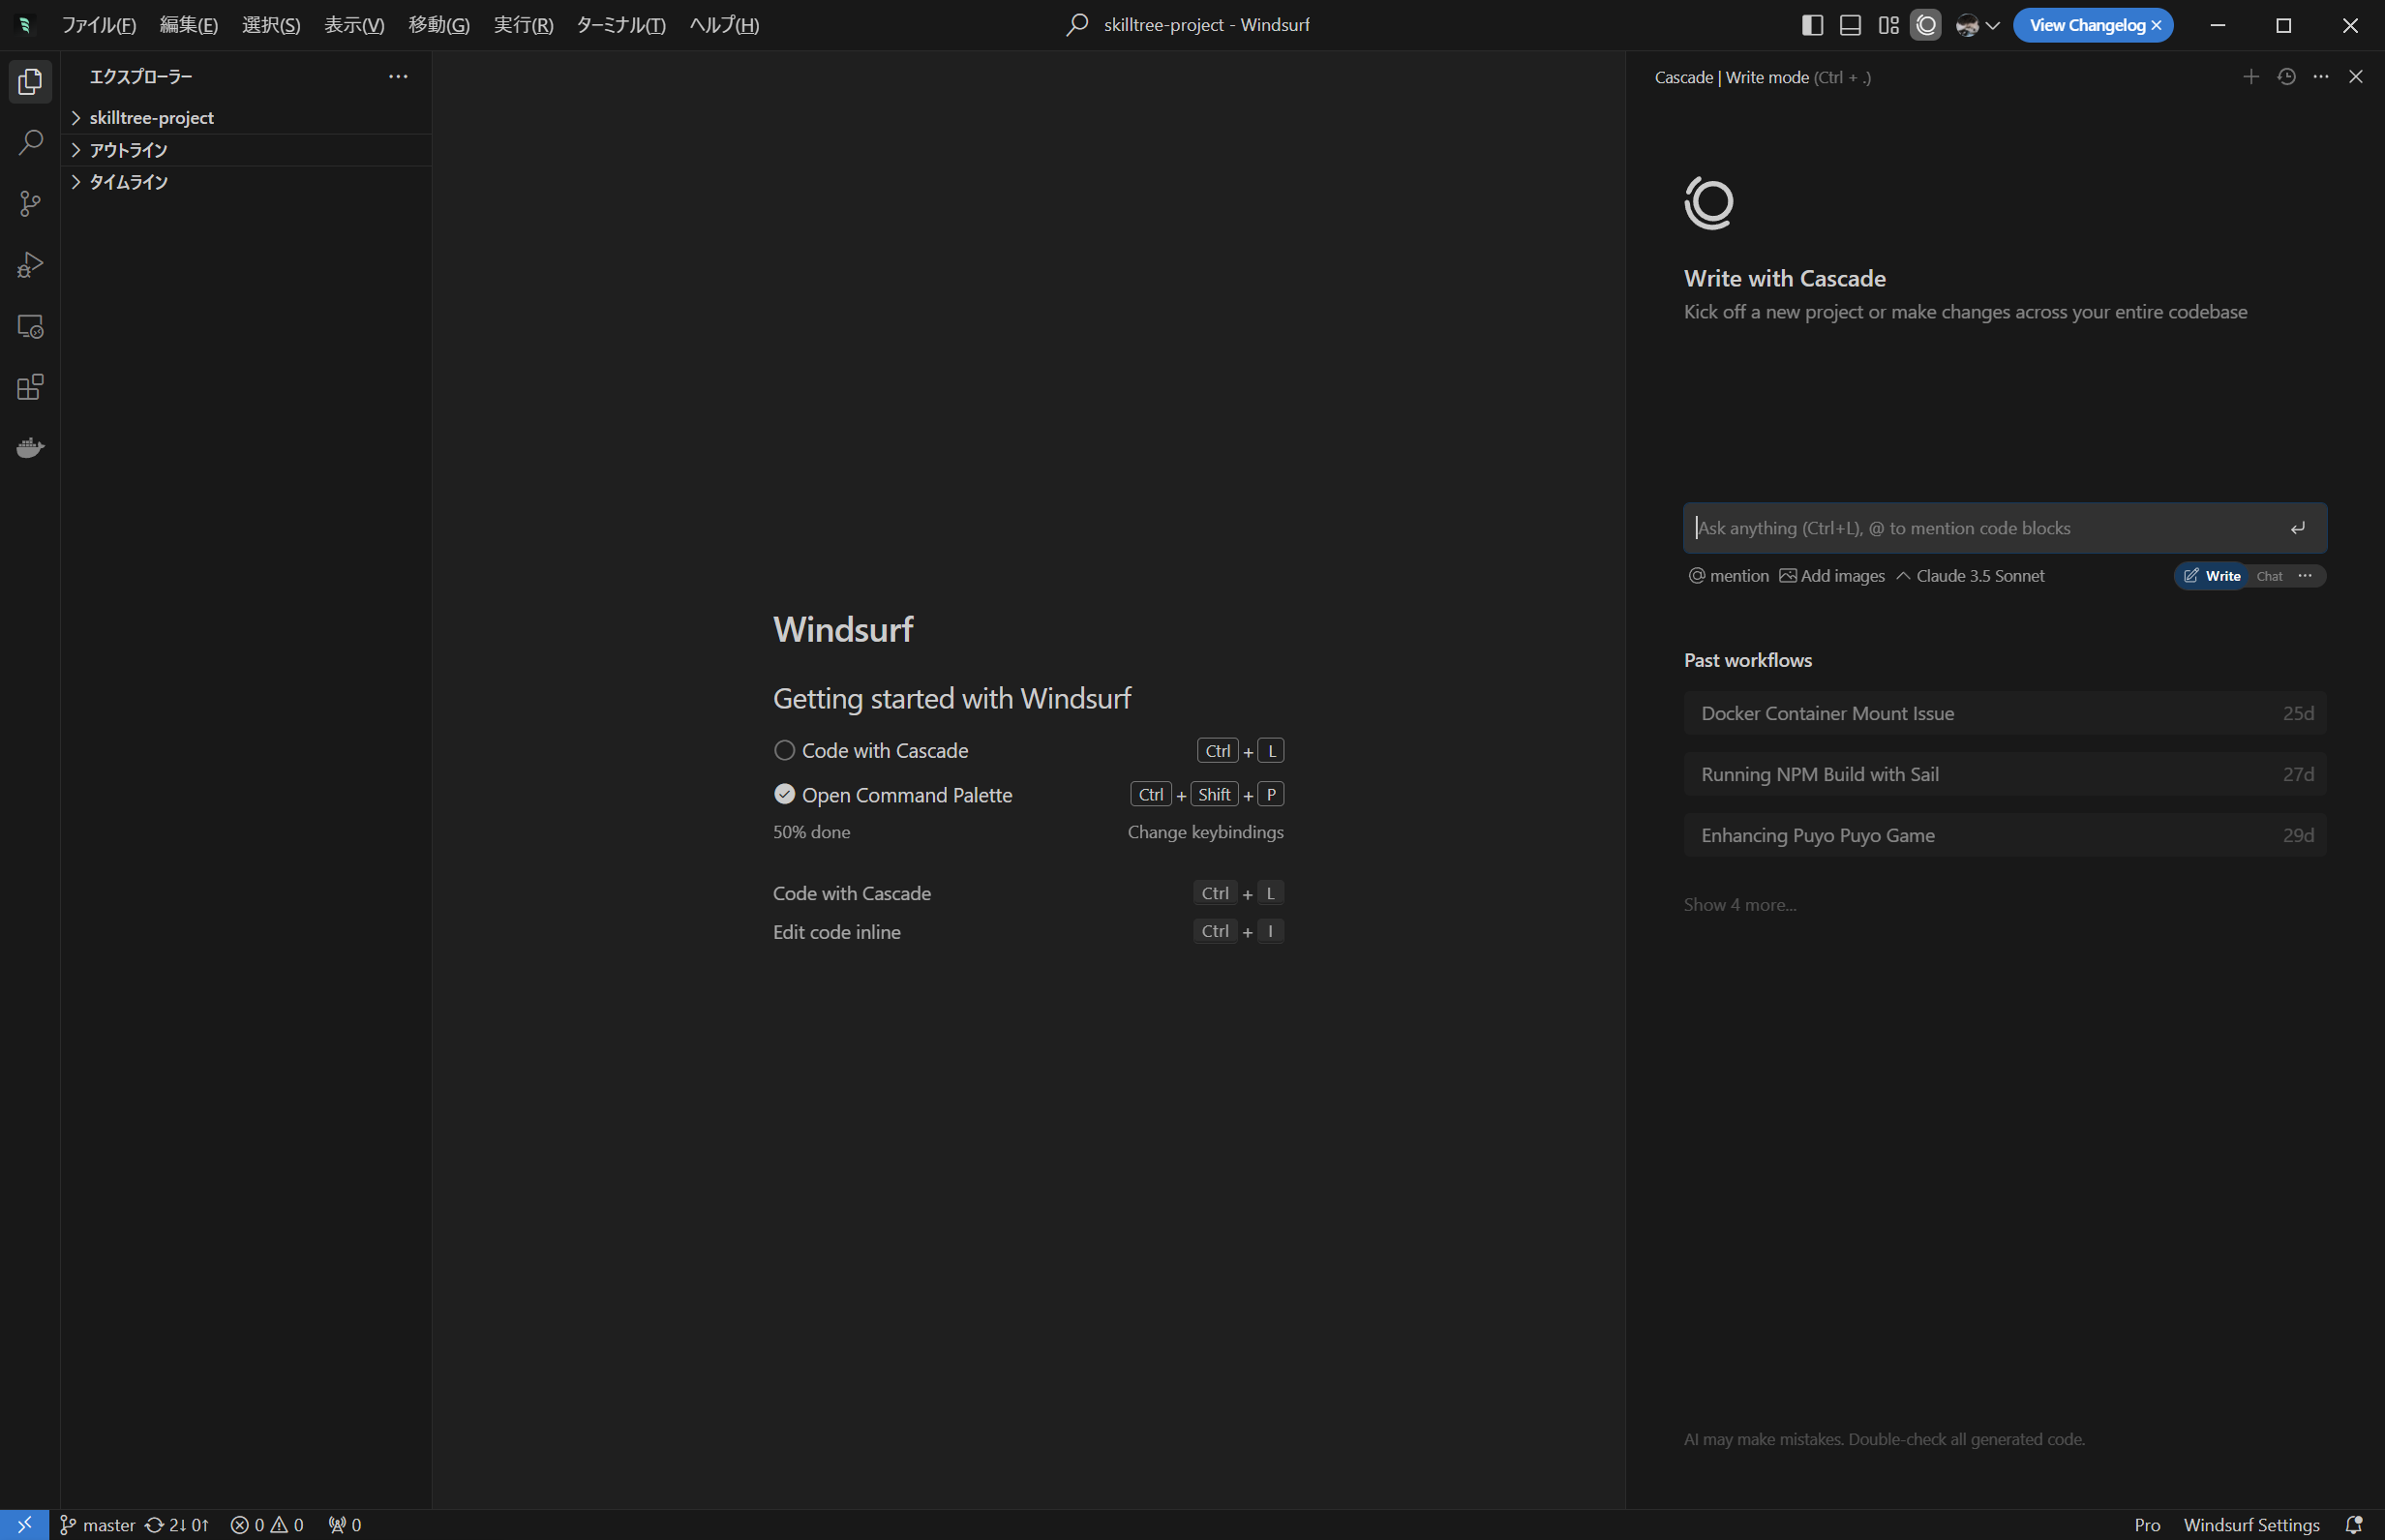Click the master branch in status bar
Image resolution: width=2385 pixels, height=1540 pixels.
point(98,1524)
